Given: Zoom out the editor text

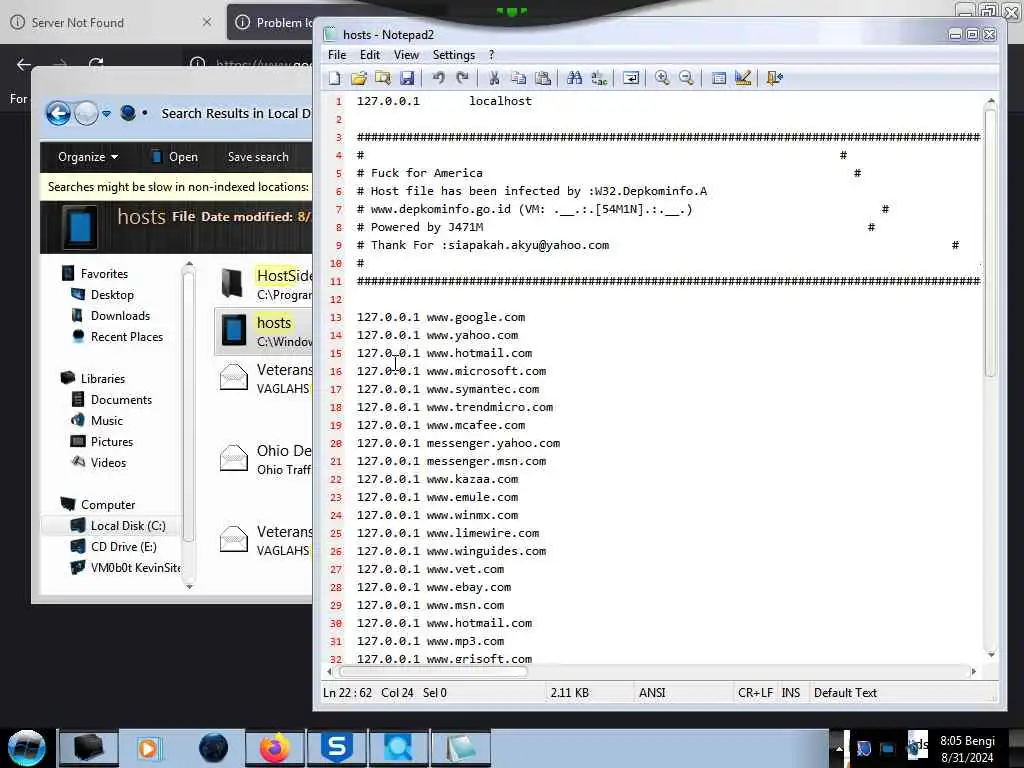Looking at the screenshot, I should [x=686, y=78].
